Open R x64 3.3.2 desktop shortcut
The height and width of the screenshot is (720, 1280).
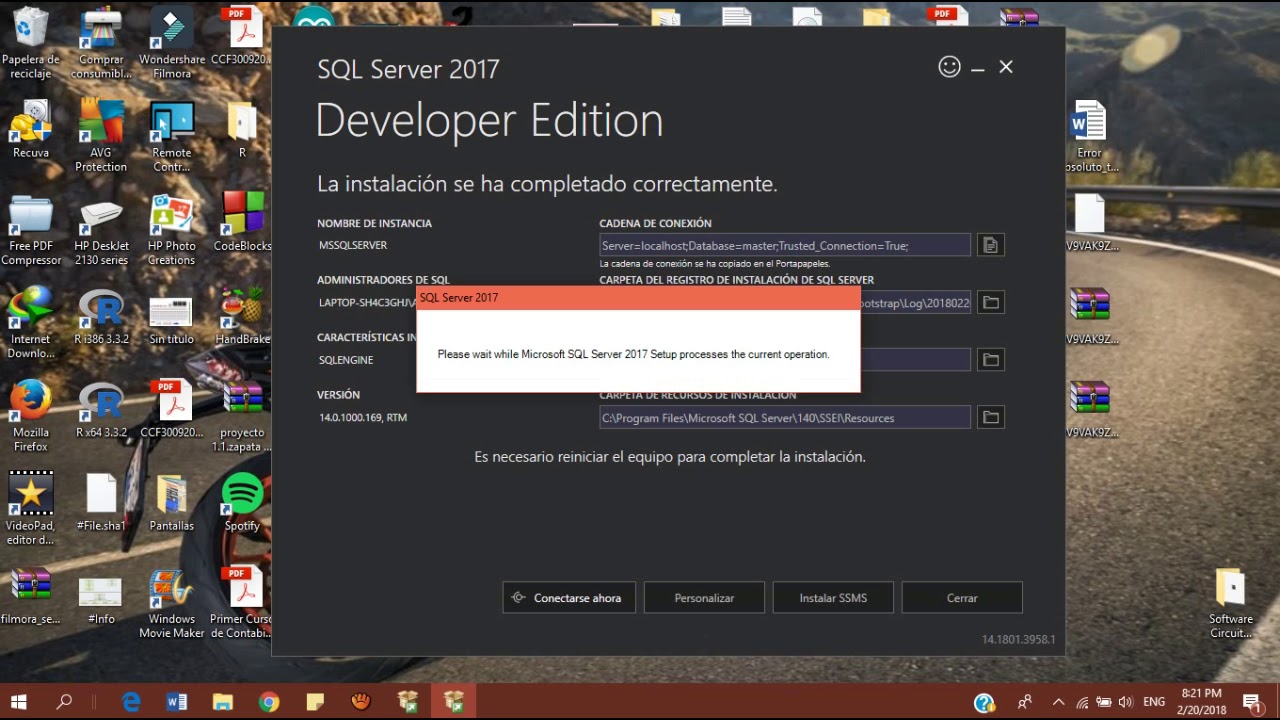pos(101,410)
